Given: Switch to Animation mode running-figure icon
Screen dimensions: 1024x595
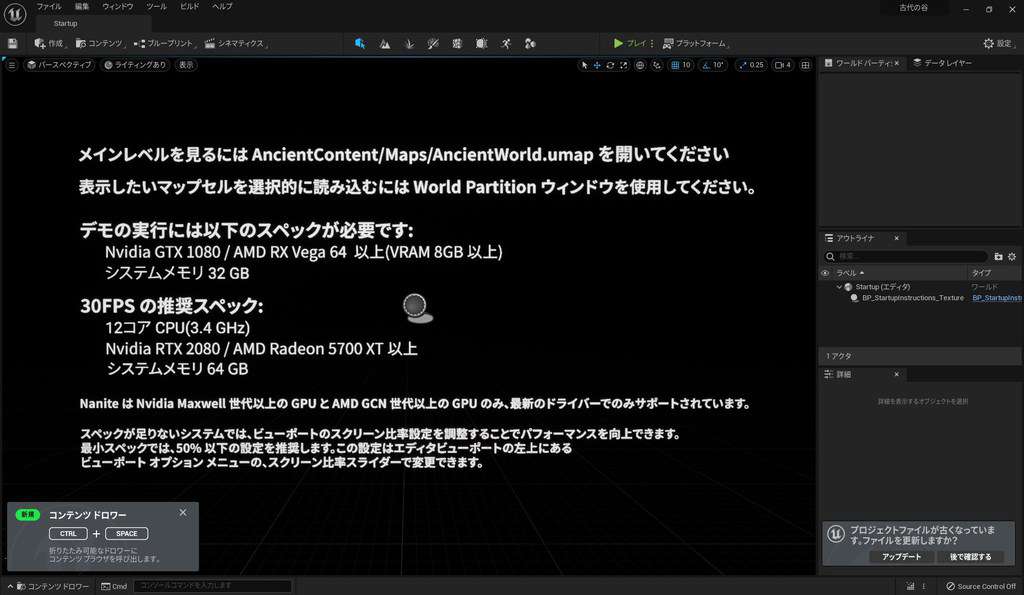Looking at the screenshot, I should tap(505, 43).
